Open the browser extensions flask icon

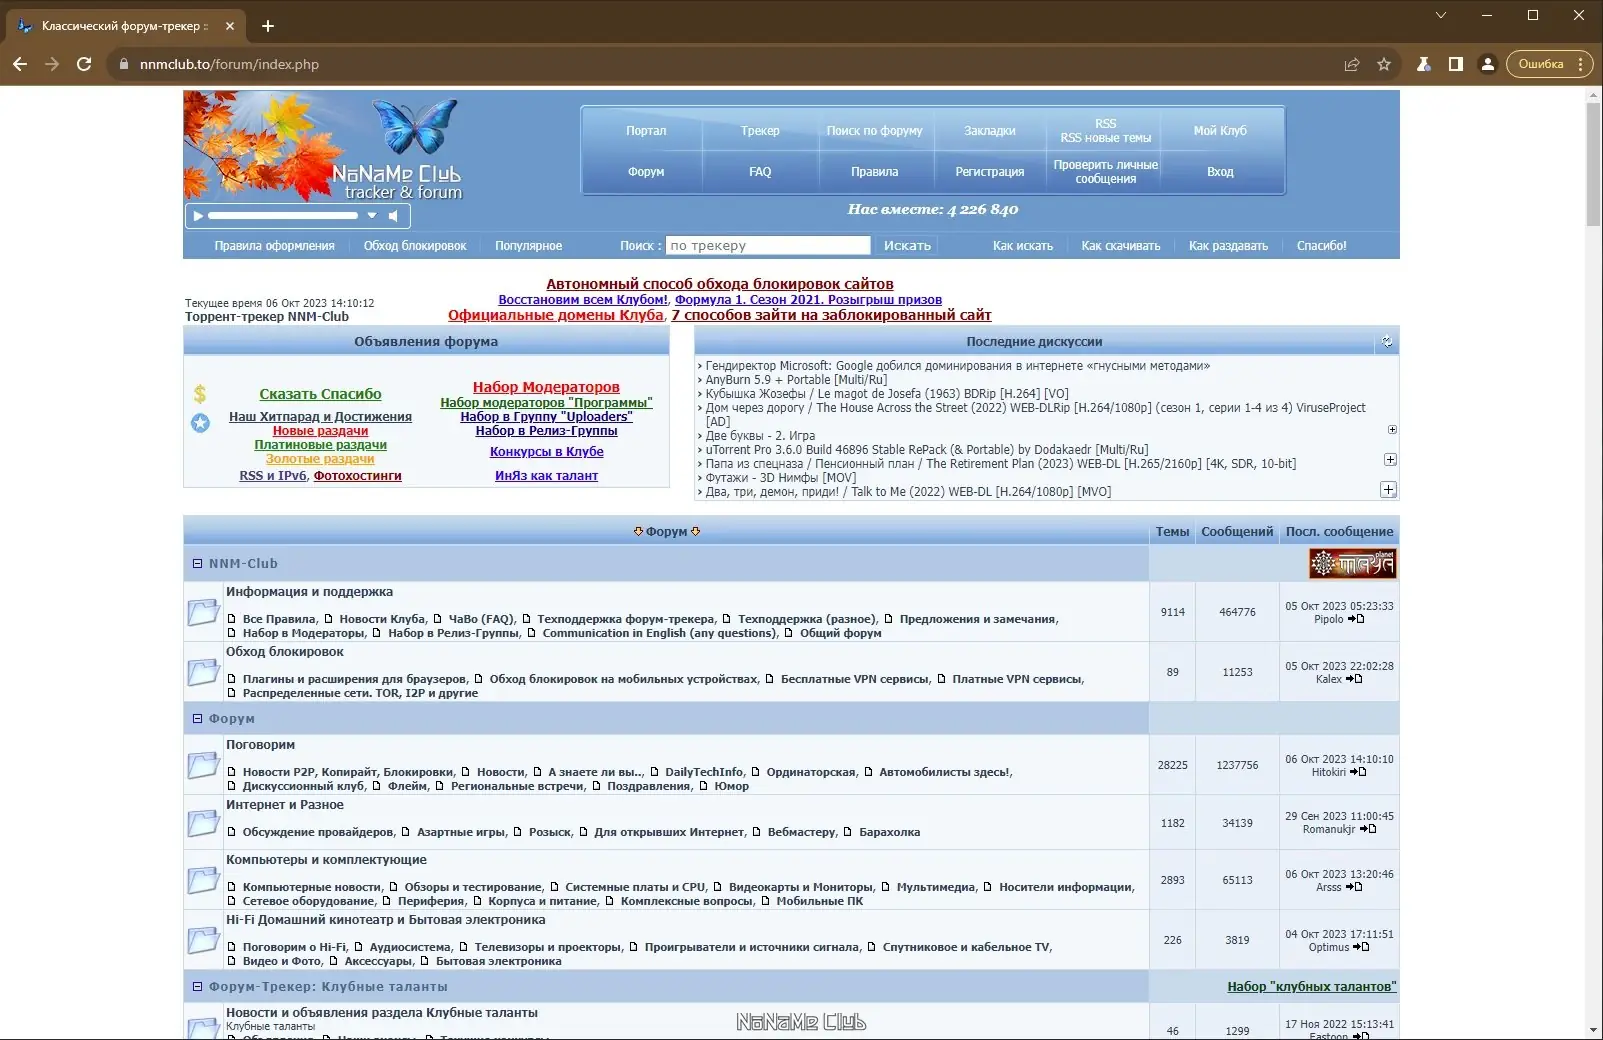pos(1423,64)
